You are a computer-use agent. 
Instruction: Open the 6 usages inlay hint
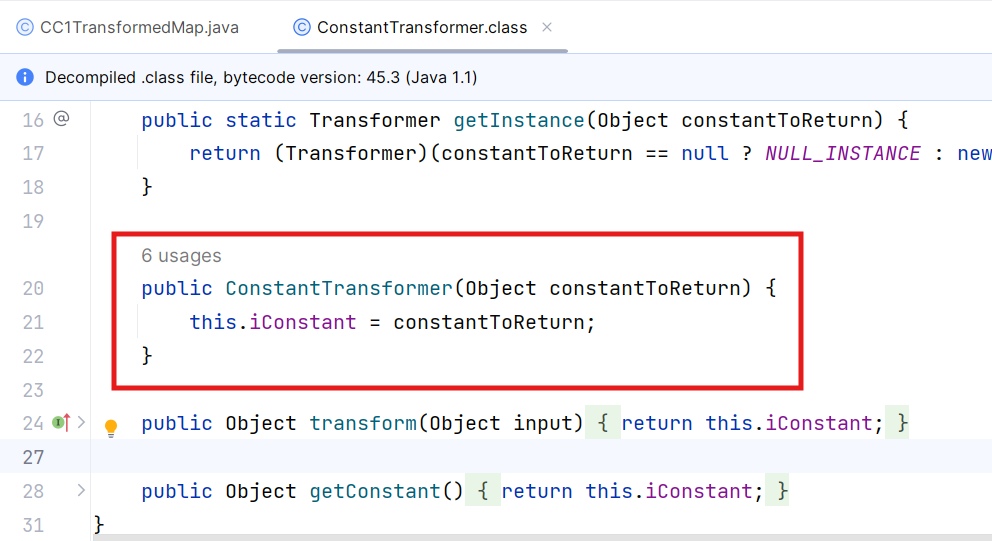coord(182,256)
